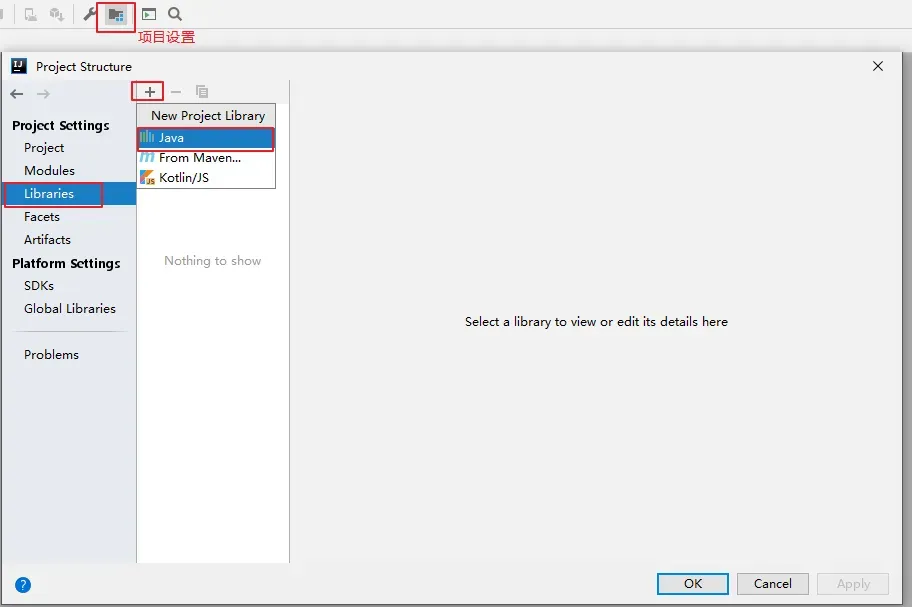Click the Run Anything toolbar icon
912x607 pixels.
(x=149, y=15)
